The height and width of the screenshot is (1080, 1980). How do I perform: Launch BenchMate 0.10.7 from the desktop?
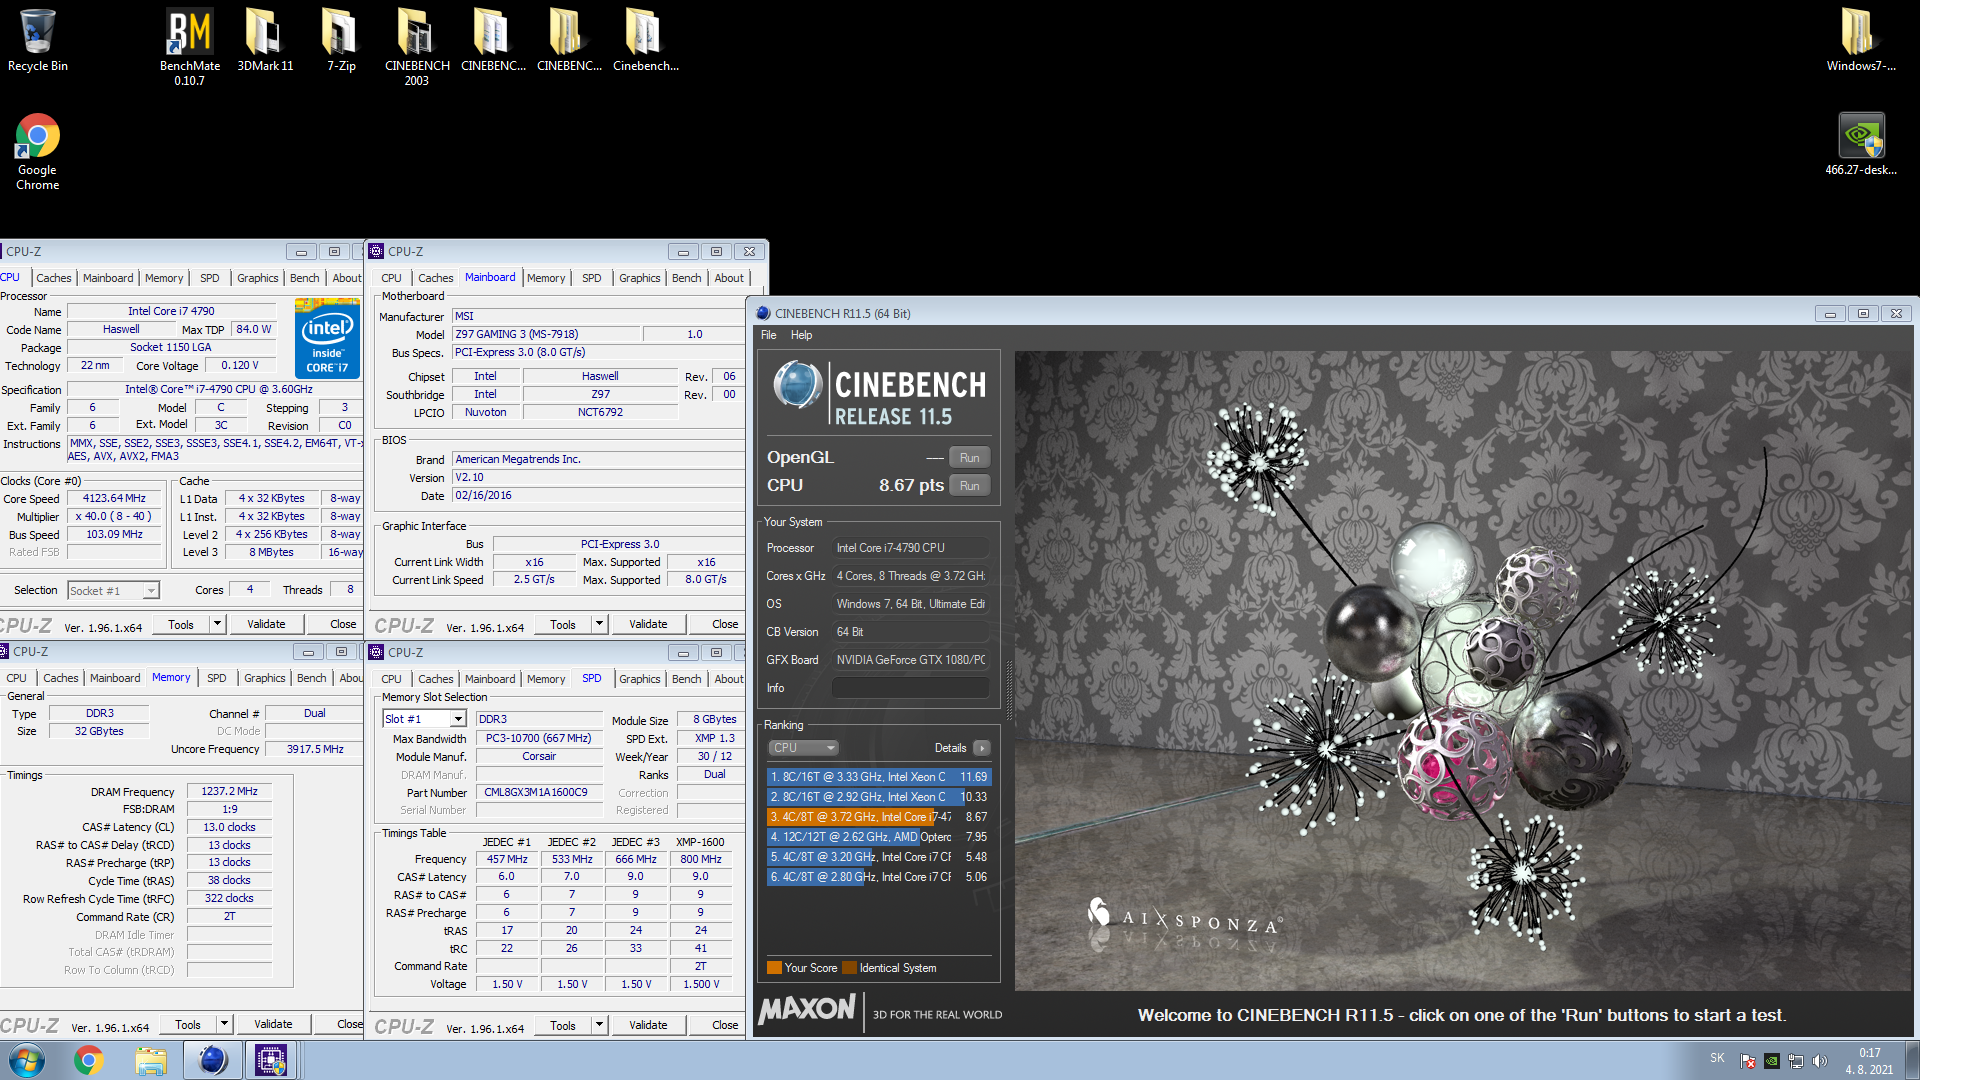click(190, 46)
